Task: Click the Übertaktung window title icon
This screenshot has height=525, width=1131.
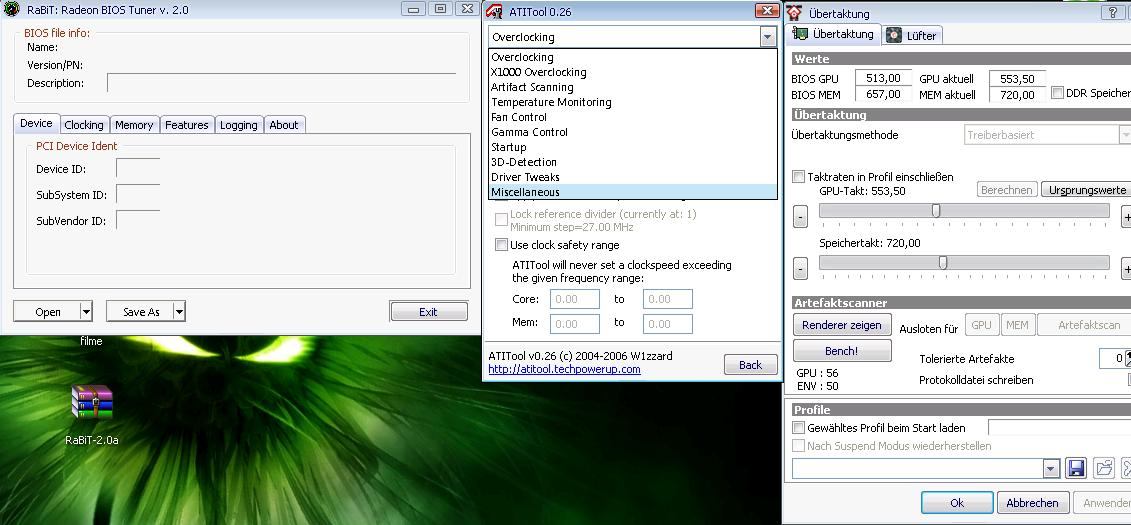Action: (x=794, y=12)
